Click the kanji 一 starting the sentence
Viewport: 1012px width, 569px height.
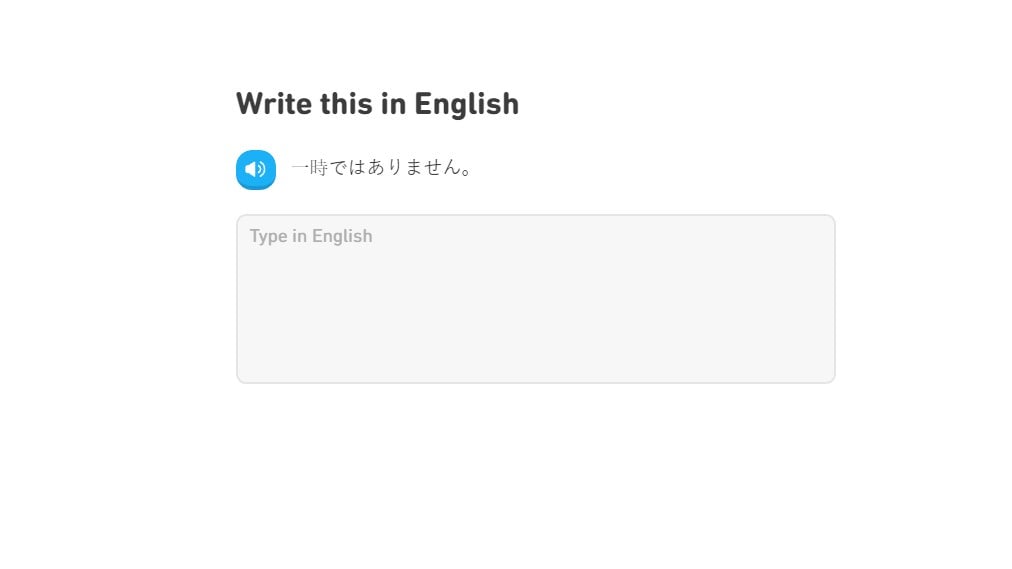coord(300,168)
